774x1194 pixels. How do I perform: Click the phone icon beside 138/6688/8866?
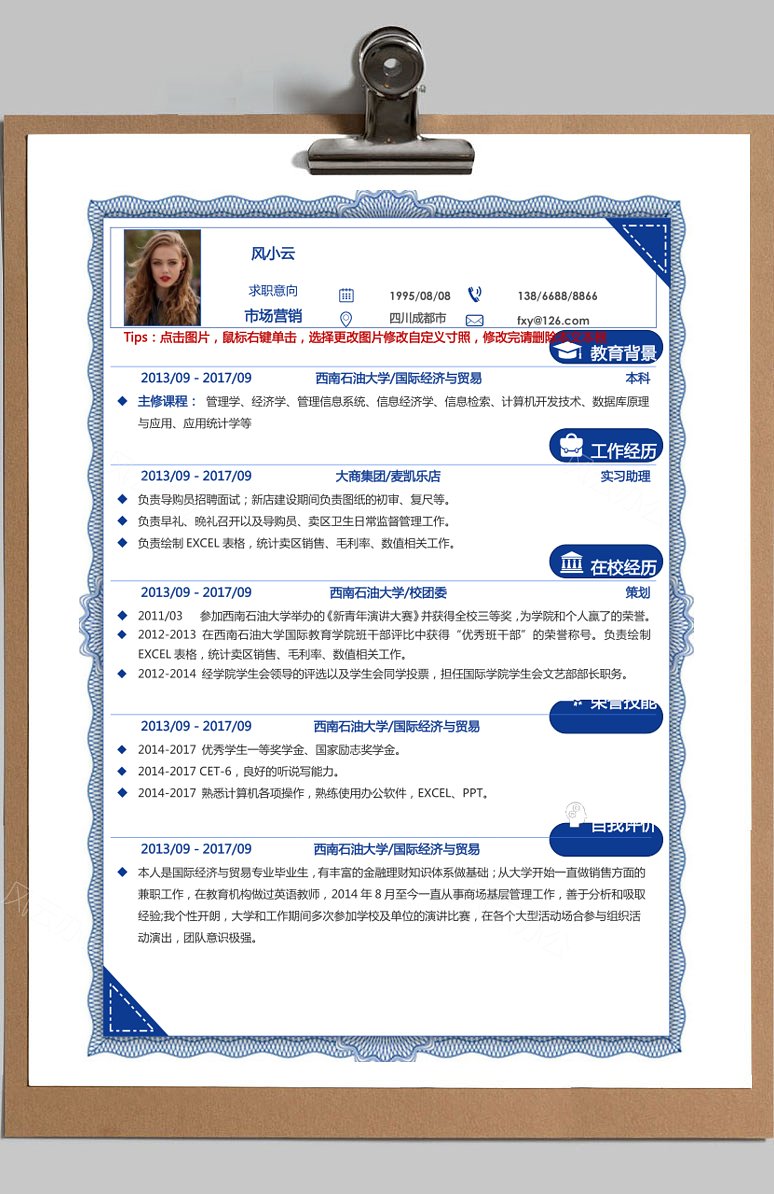point(475,294)
